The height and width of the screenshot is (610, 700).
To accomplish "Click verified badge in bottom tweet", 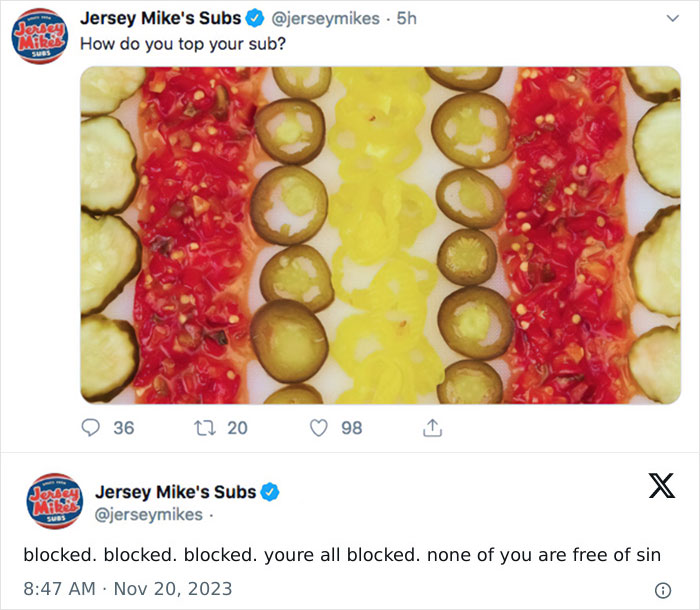I will 271,492.
